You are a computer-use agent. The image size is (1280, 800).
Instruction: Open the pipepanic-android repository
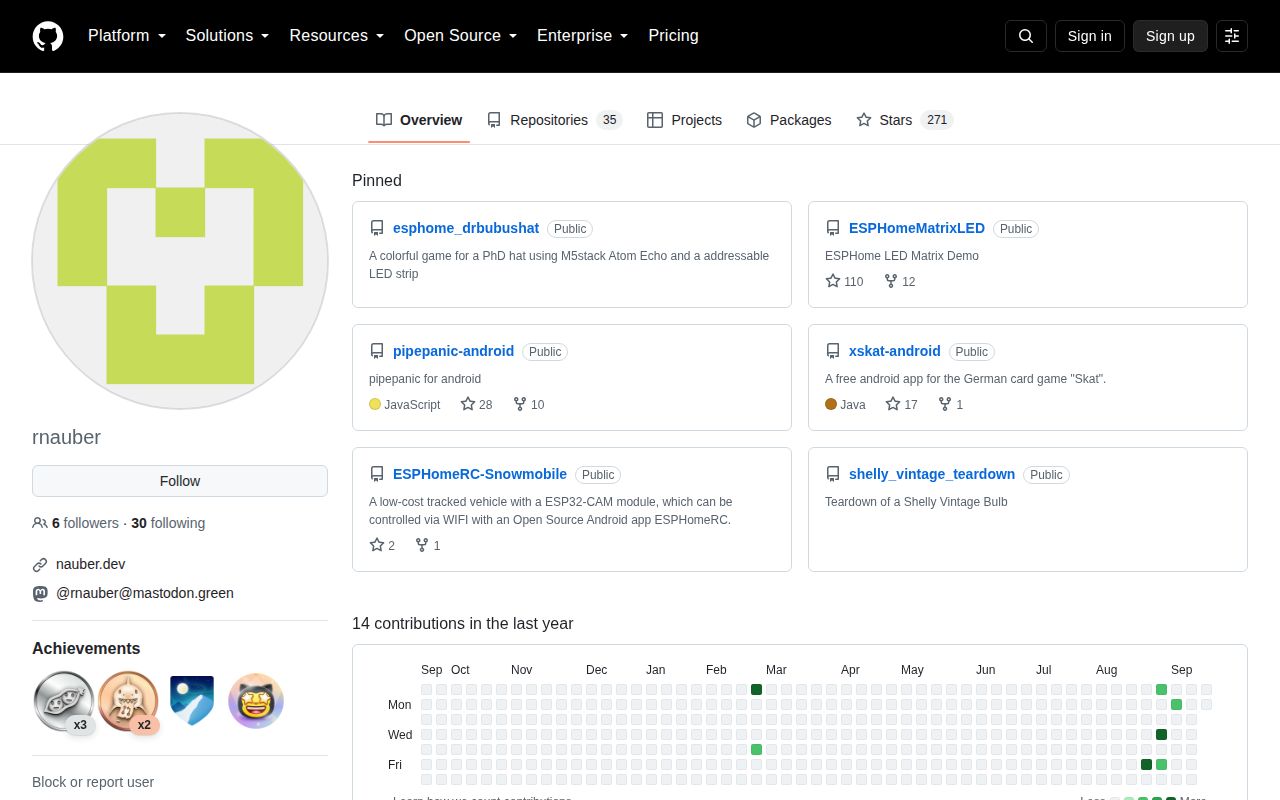[453, 351]
